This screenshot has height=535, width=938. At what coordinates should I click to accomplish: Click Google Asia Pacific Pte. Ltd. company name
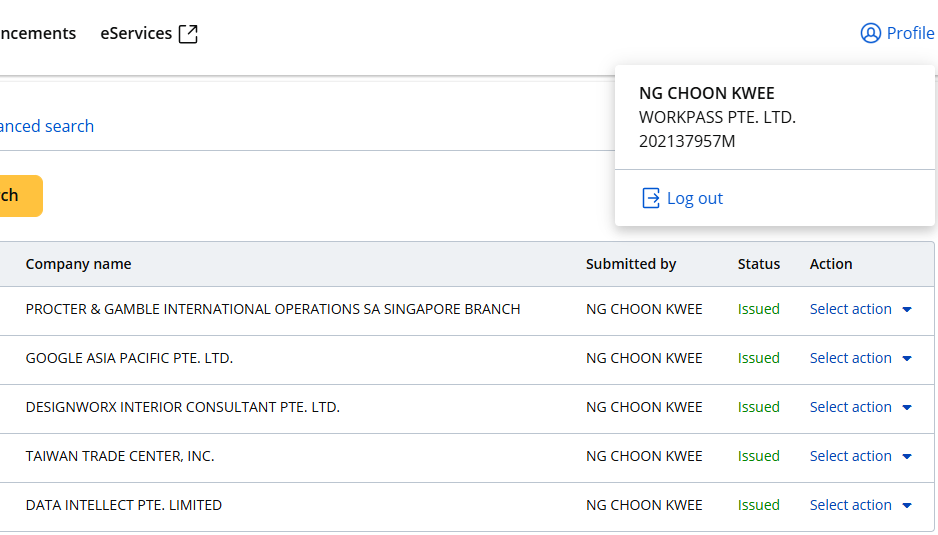129,358
